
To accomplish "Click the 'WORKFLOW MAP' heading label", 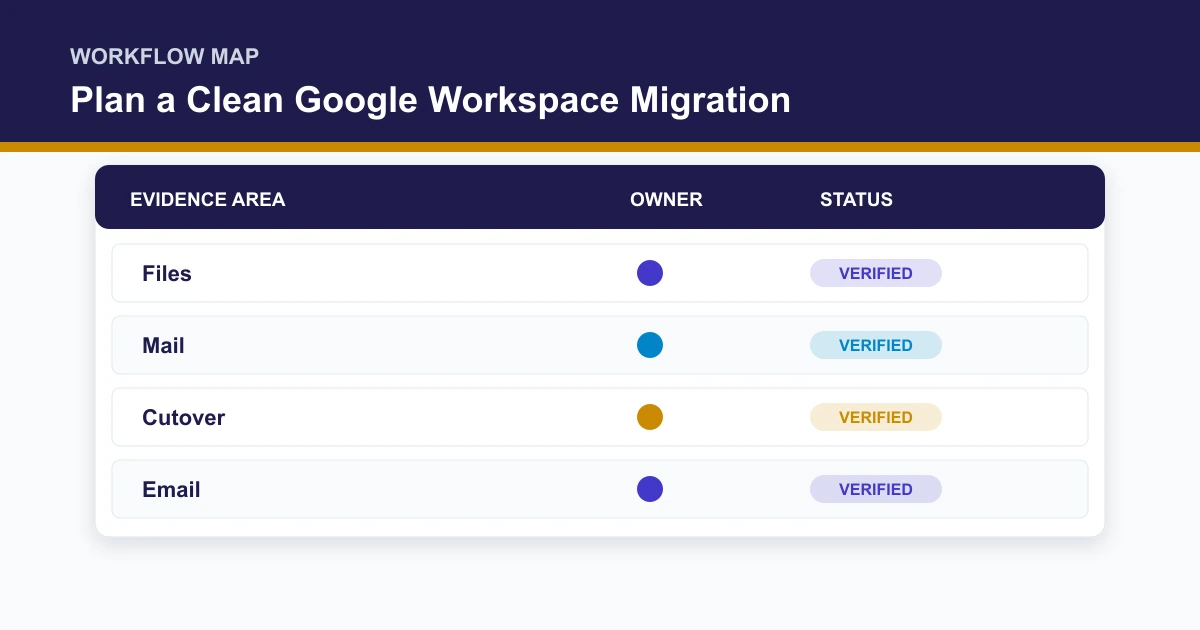I will (164, 56).
